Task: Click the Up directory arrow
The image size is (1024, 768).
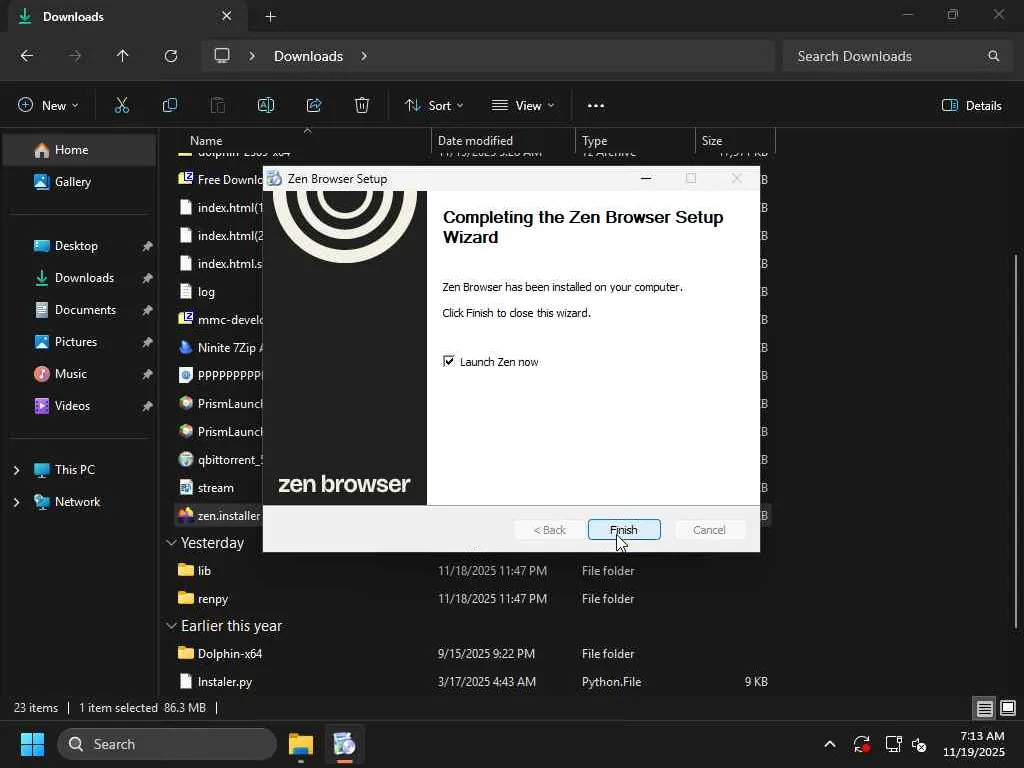Action: tap(122, 56)
